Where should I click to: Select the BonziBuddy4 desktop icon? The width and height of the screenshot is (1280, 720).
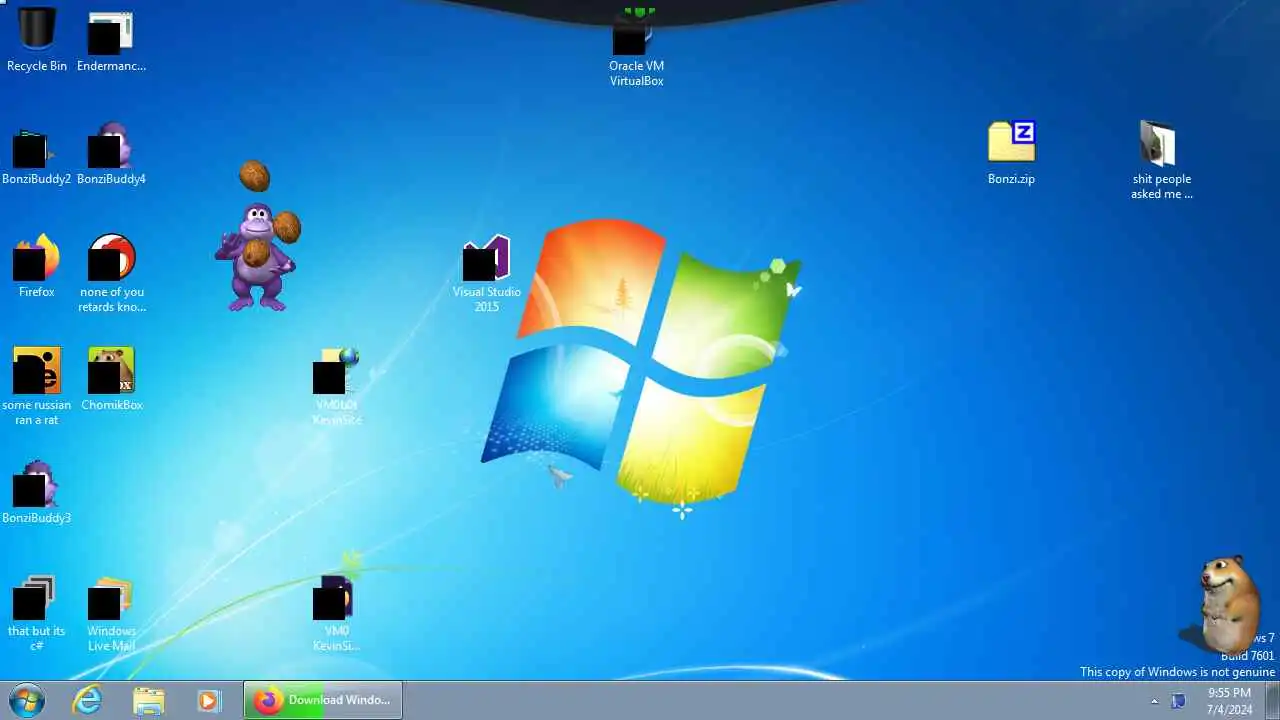(x=111, y=155)
